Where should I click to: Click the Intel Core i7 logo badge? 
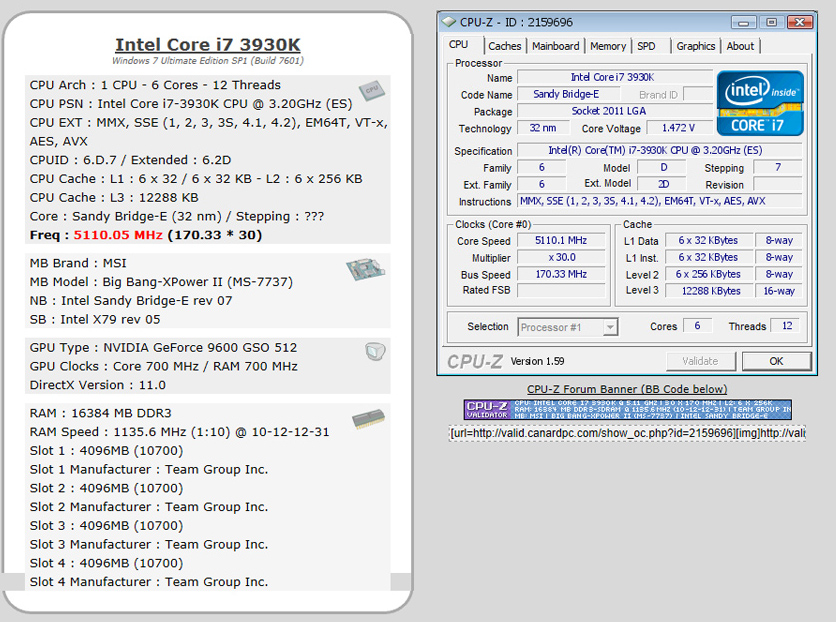click(760, 103)
